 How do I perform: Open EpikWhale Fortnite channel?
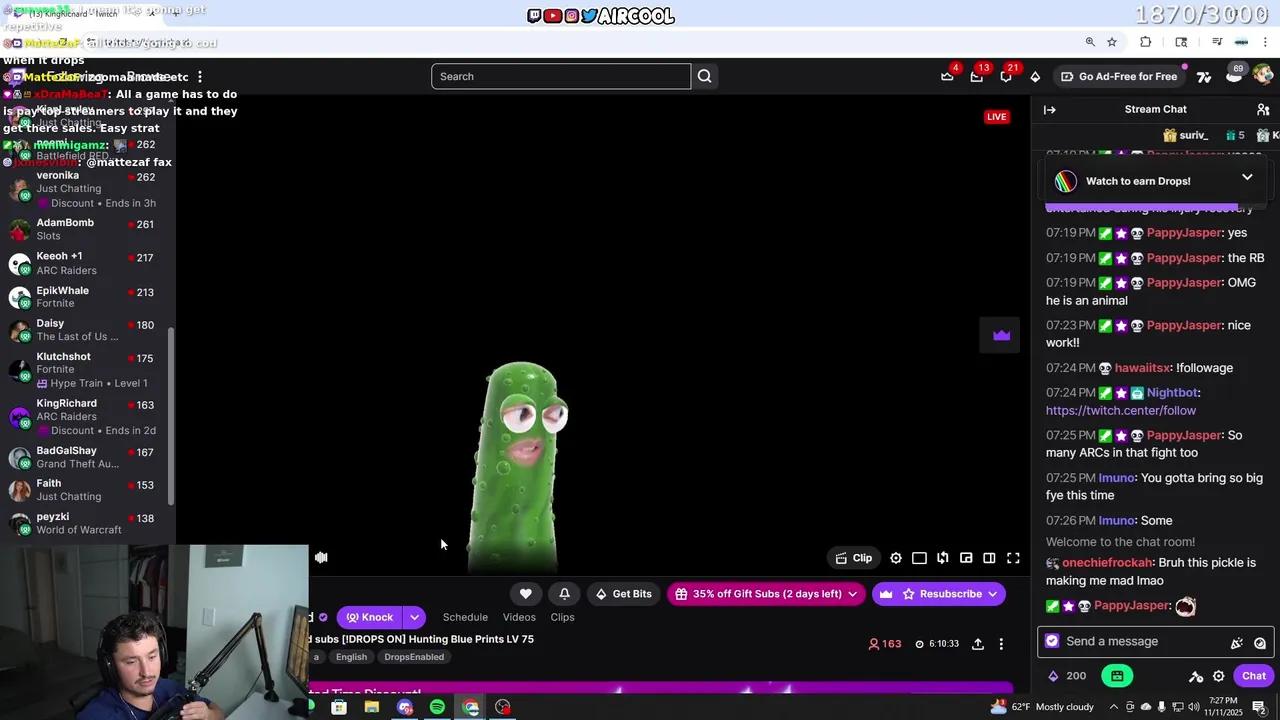click(x=87, y=296)
